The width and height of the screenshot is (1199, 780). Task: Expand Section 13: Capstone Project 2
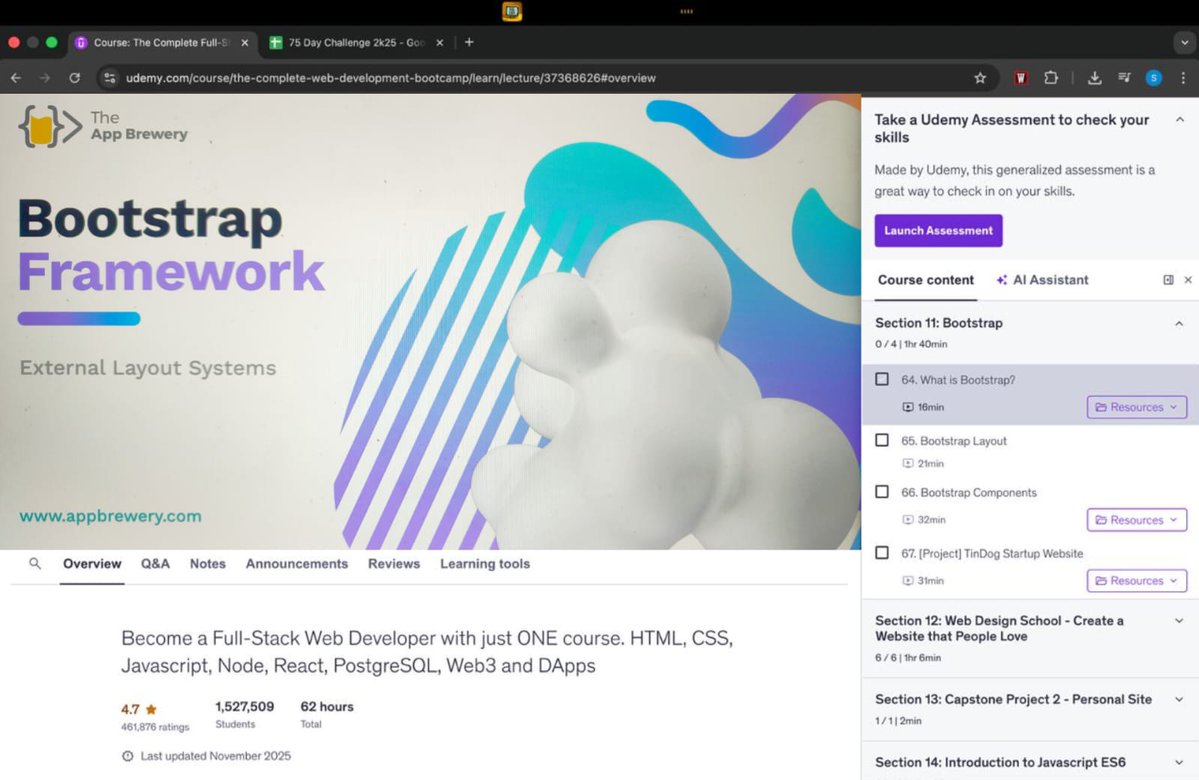tap(1179, 700)
